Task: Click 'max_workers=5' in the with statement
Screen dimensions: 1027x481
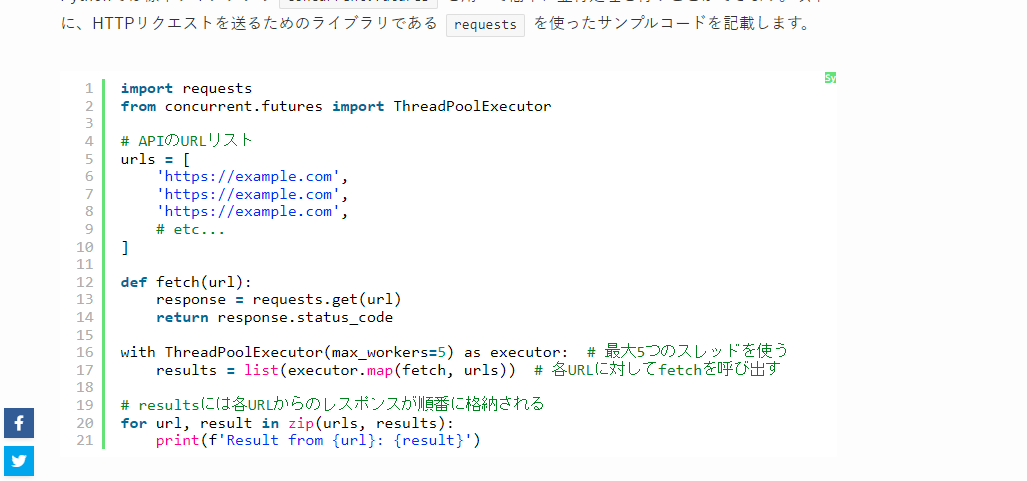Action: [x=389, y=353]
